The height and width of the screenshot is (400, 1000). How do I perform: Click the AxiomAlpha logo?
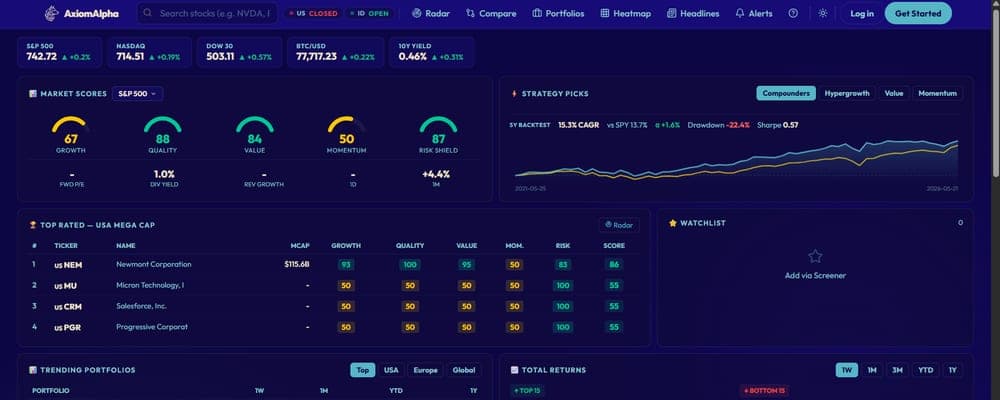click(82, 13)
